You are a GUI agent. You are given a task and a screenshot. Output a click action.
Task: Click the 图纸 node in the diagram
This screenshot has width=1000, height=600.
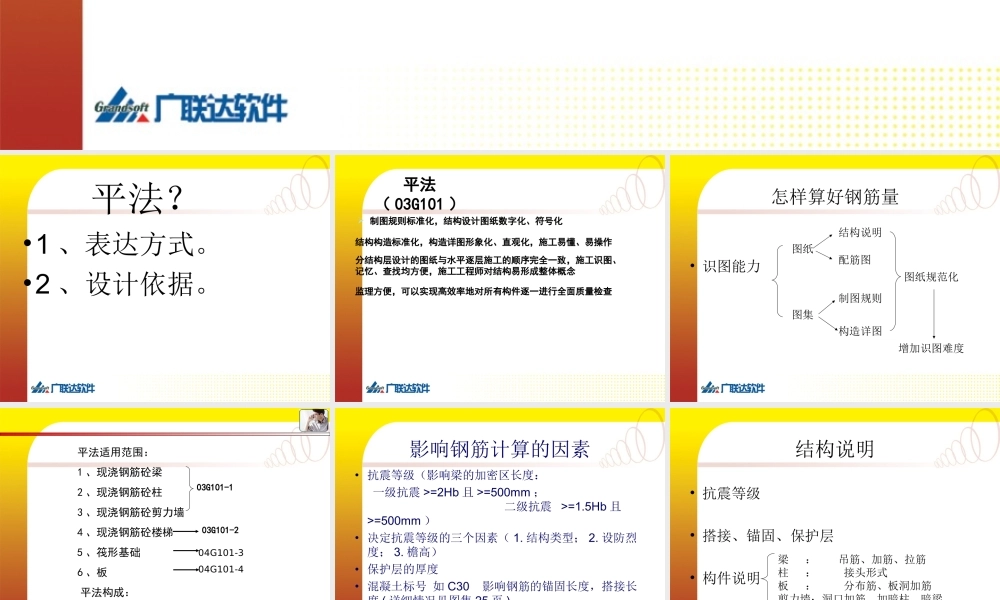pos(802,249)
